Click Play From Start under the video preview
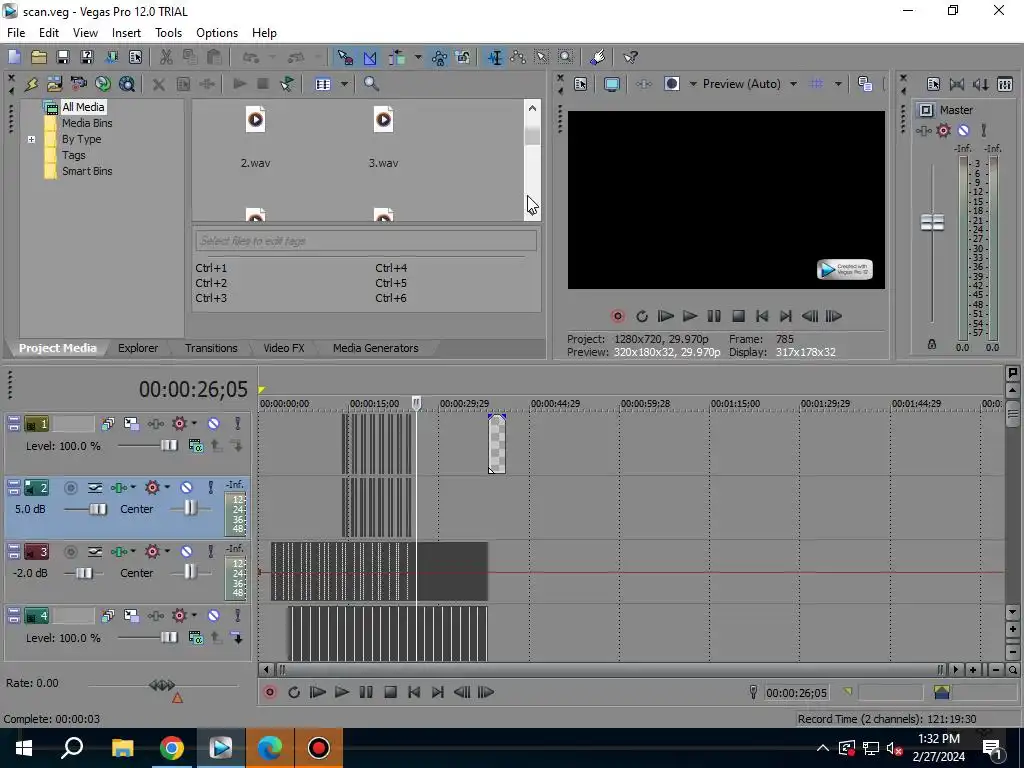The width and height of the screenshot is (1024, 768). (665, 316)
